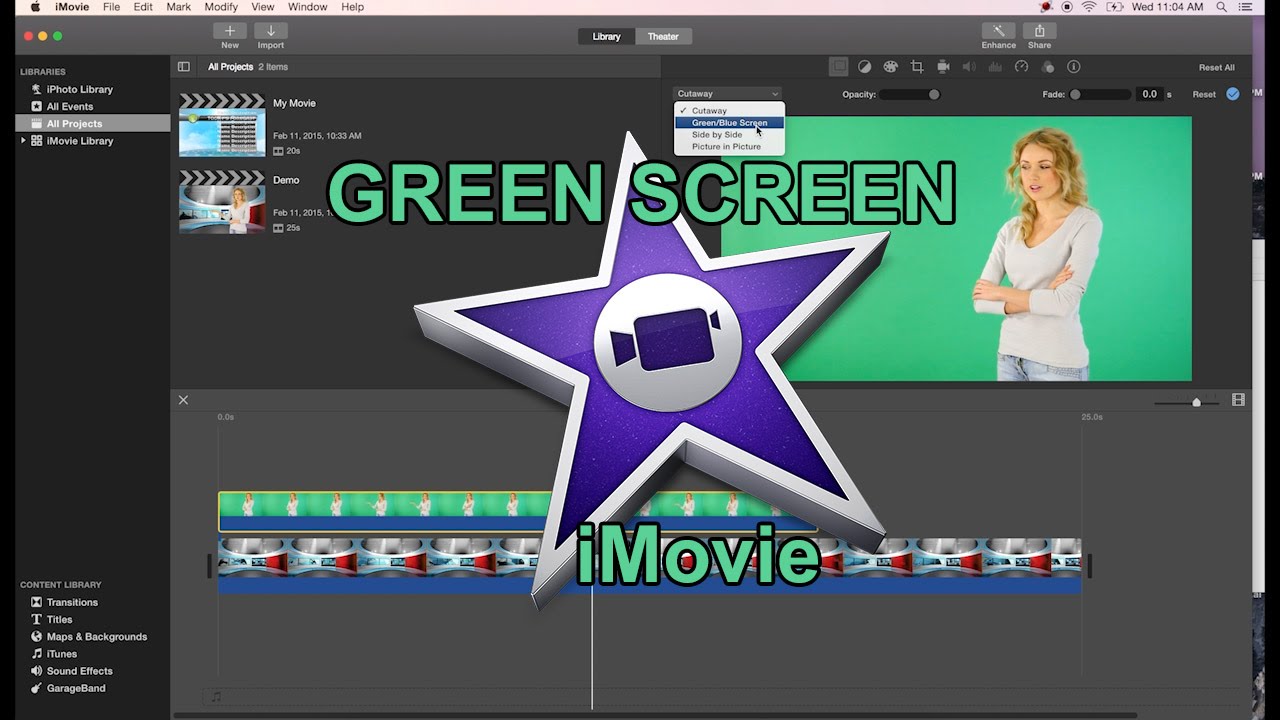This screenshot has width=1280, height=720.
Task: Open the iMovie application menu
Action: 70,7
